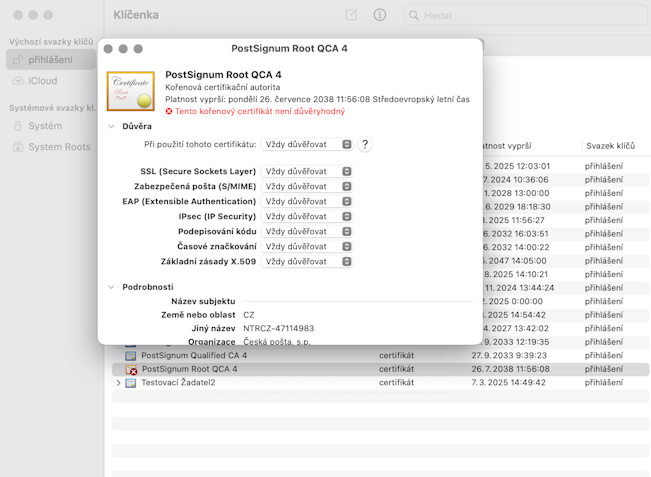Viewport: 651px width, 477px height.
Task: Click the value NTRCZ-47114983
Action: point(279,328)
